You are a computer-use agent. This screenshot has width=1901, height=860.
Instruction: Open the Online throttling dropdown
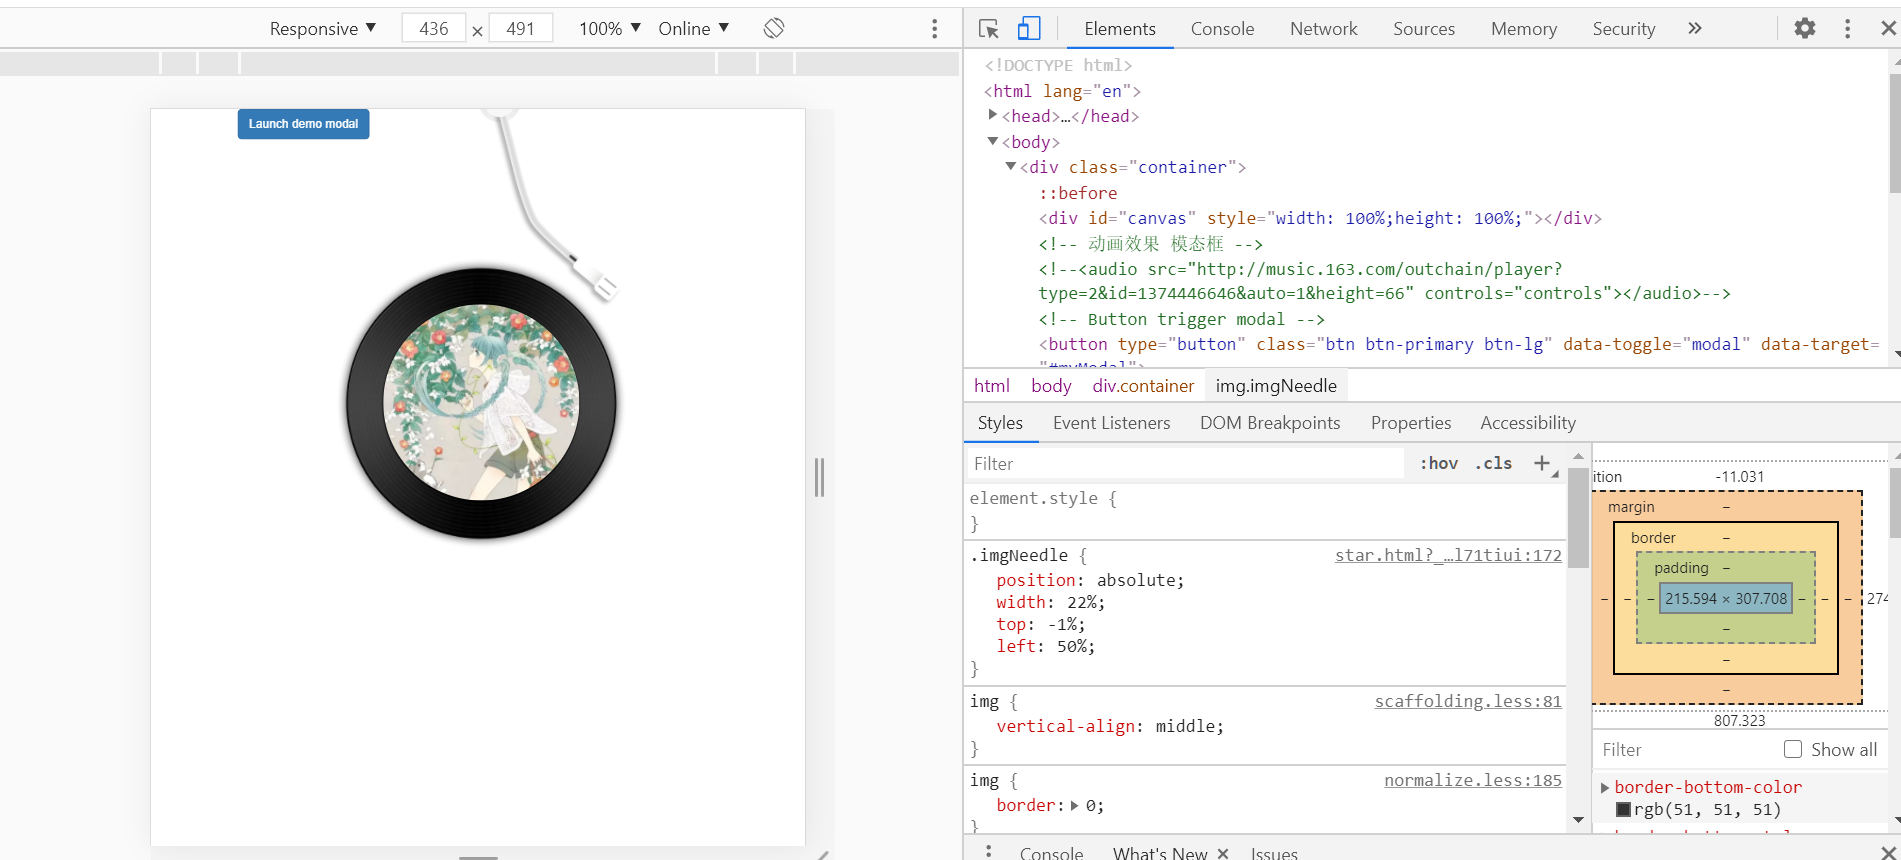694,29
